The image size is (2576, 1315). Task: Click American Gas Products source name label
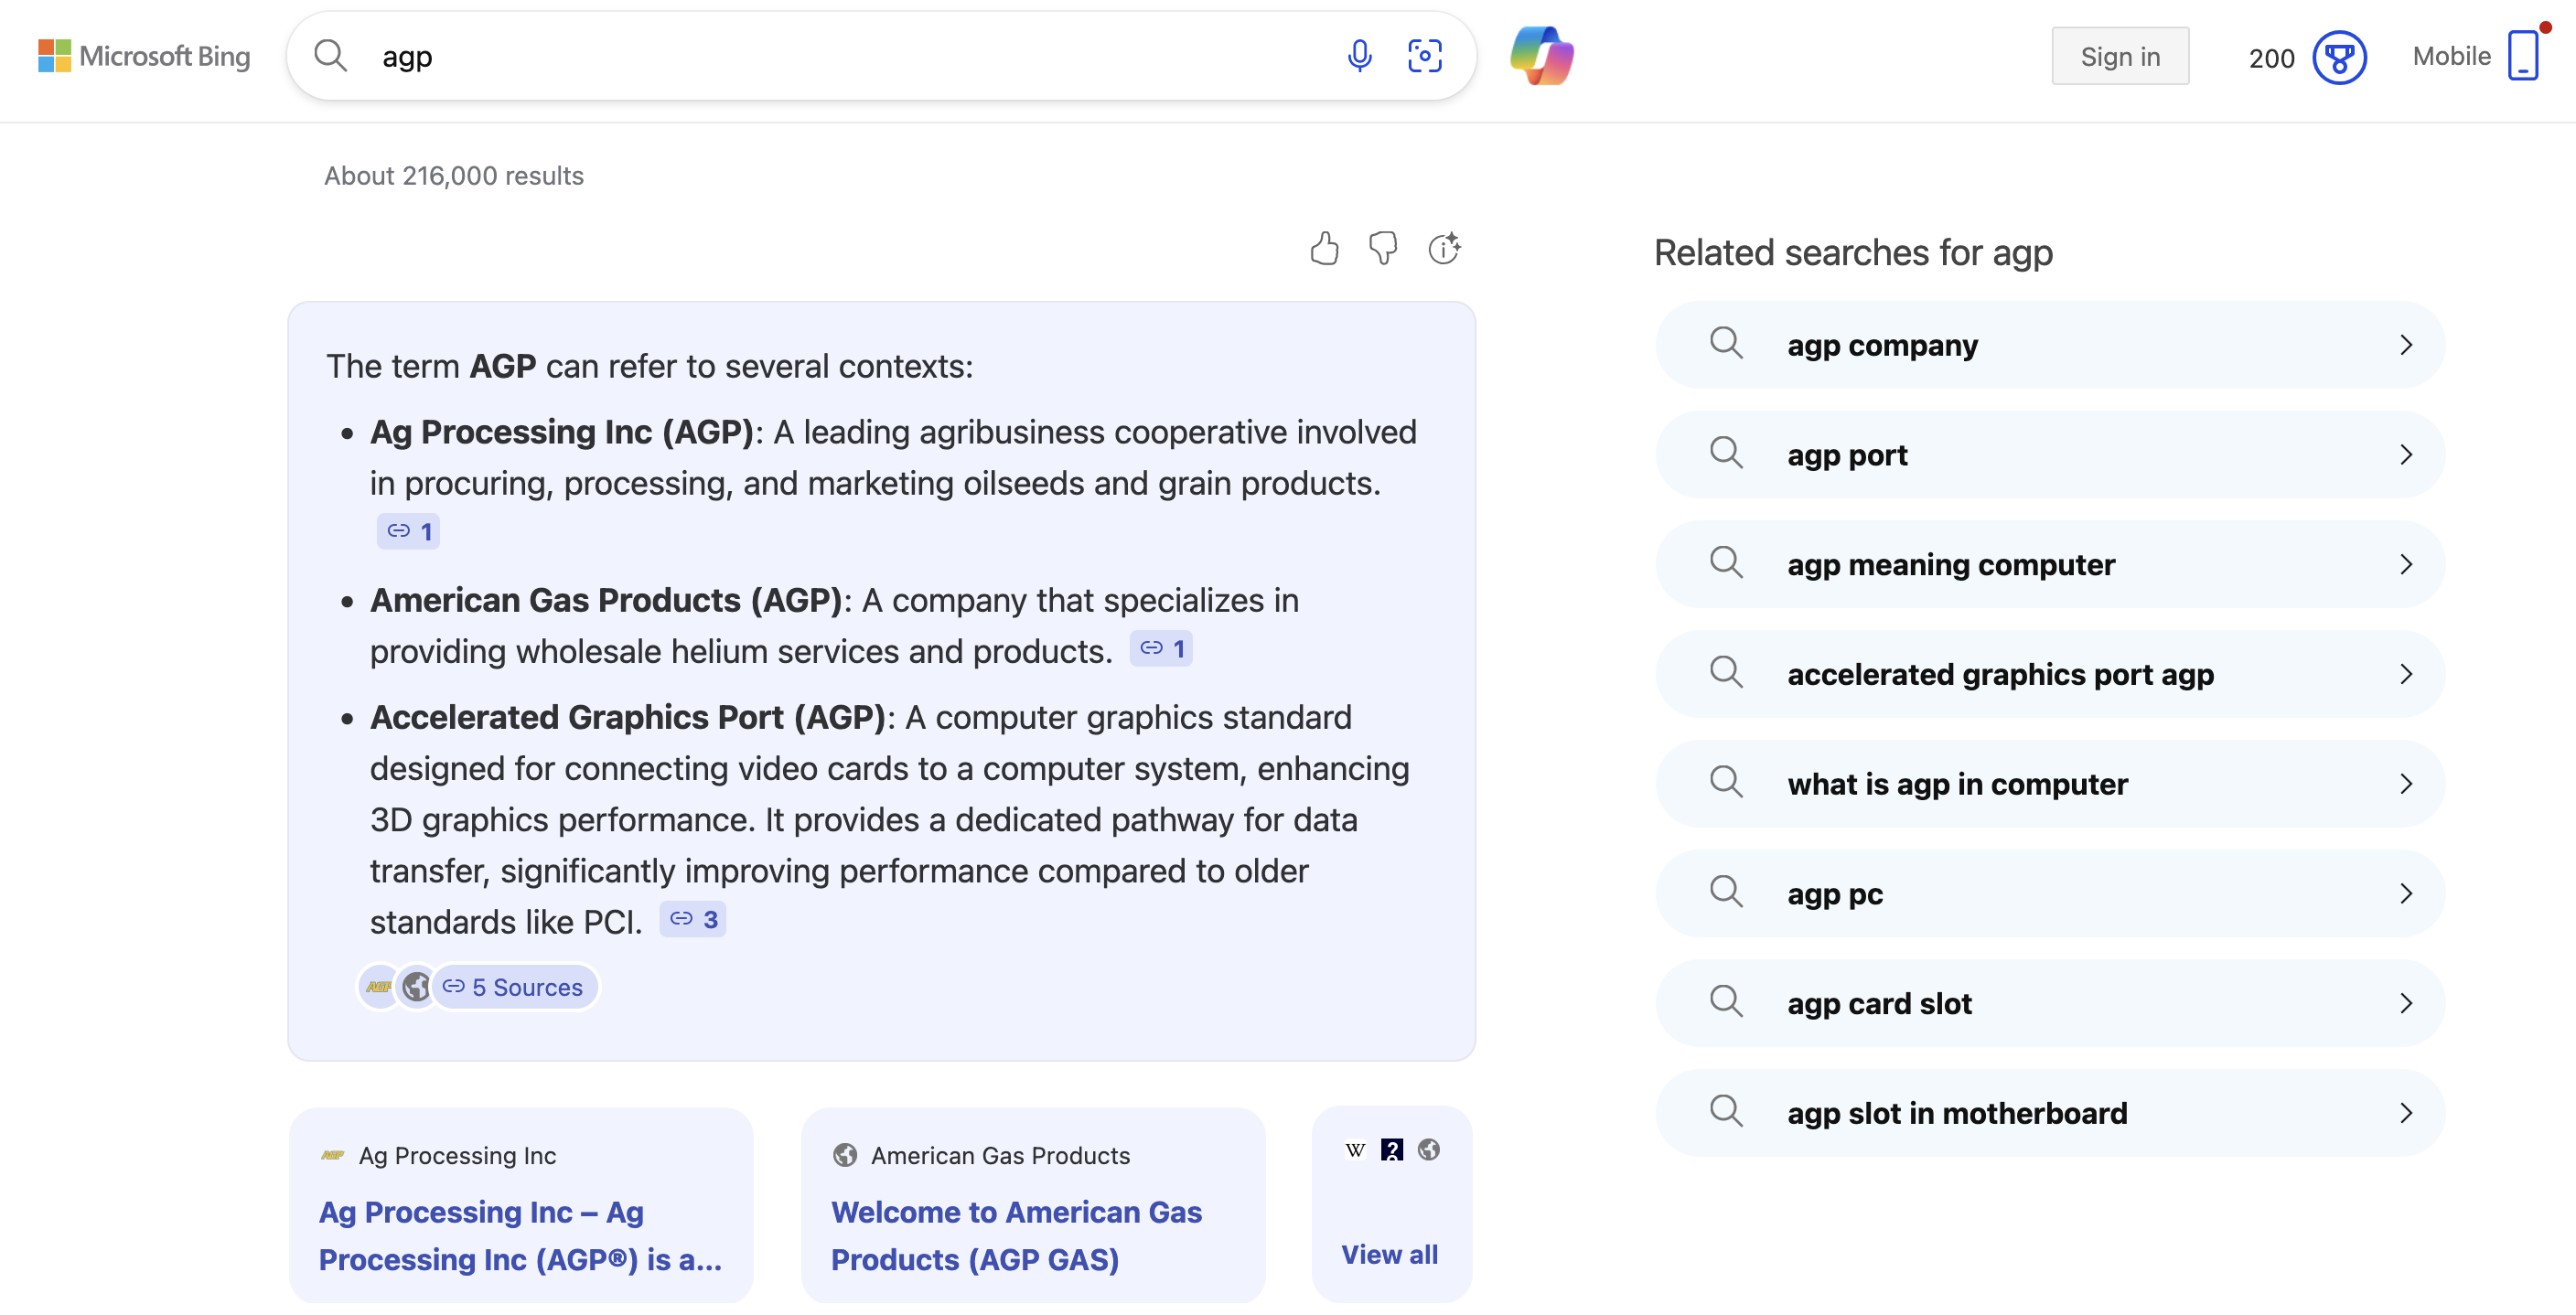(x=1000, y=1155)
